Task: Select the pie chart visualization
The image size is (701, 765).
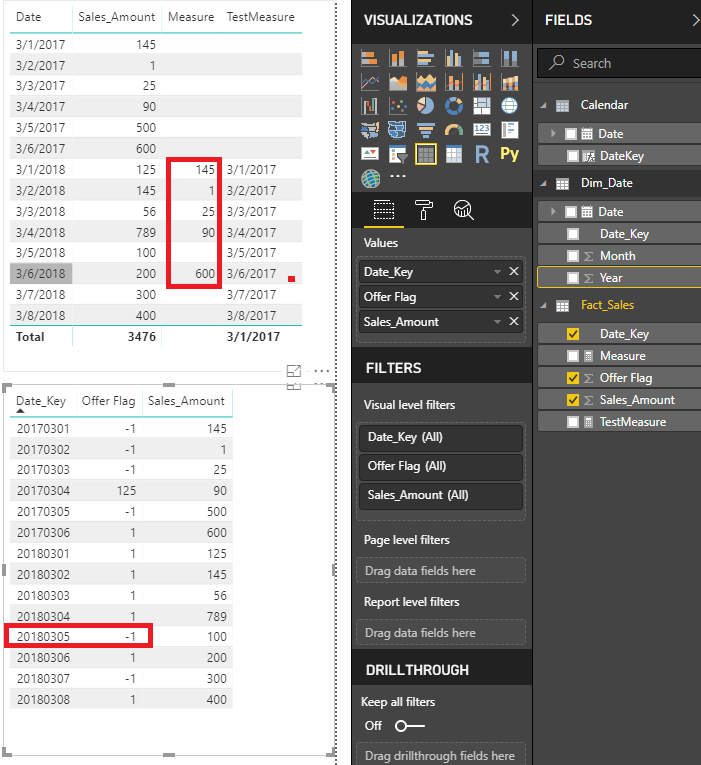Action: click(426, 106)
